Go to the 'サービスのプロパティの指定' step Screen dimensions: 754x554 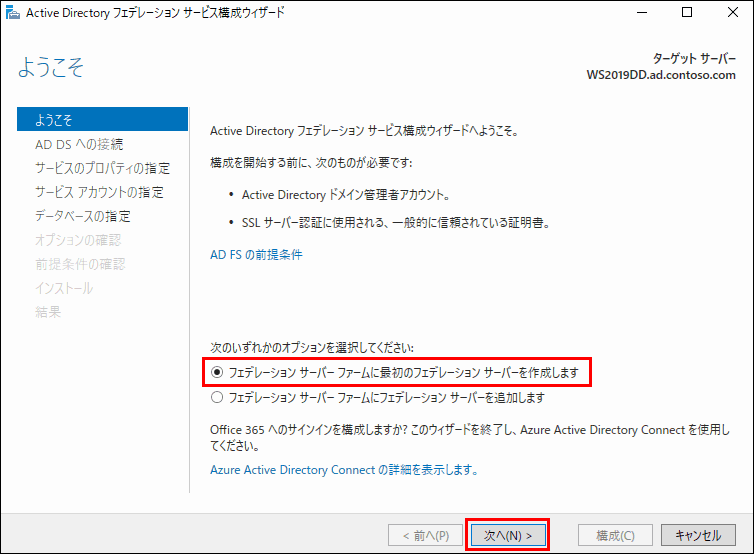point(102,168)
